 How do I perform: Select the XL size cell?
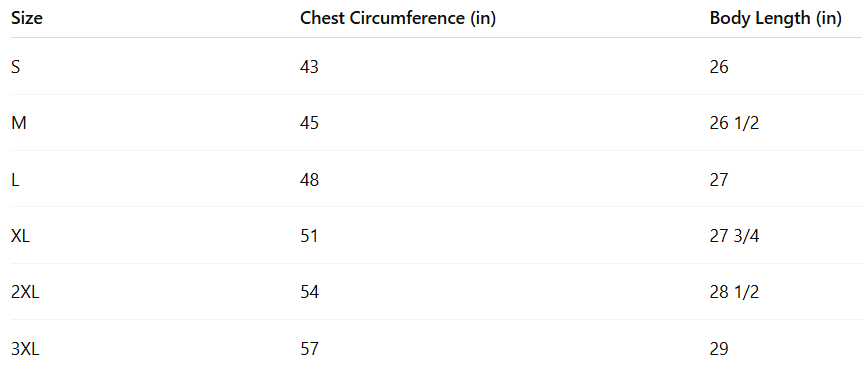[x=20, y=236]
